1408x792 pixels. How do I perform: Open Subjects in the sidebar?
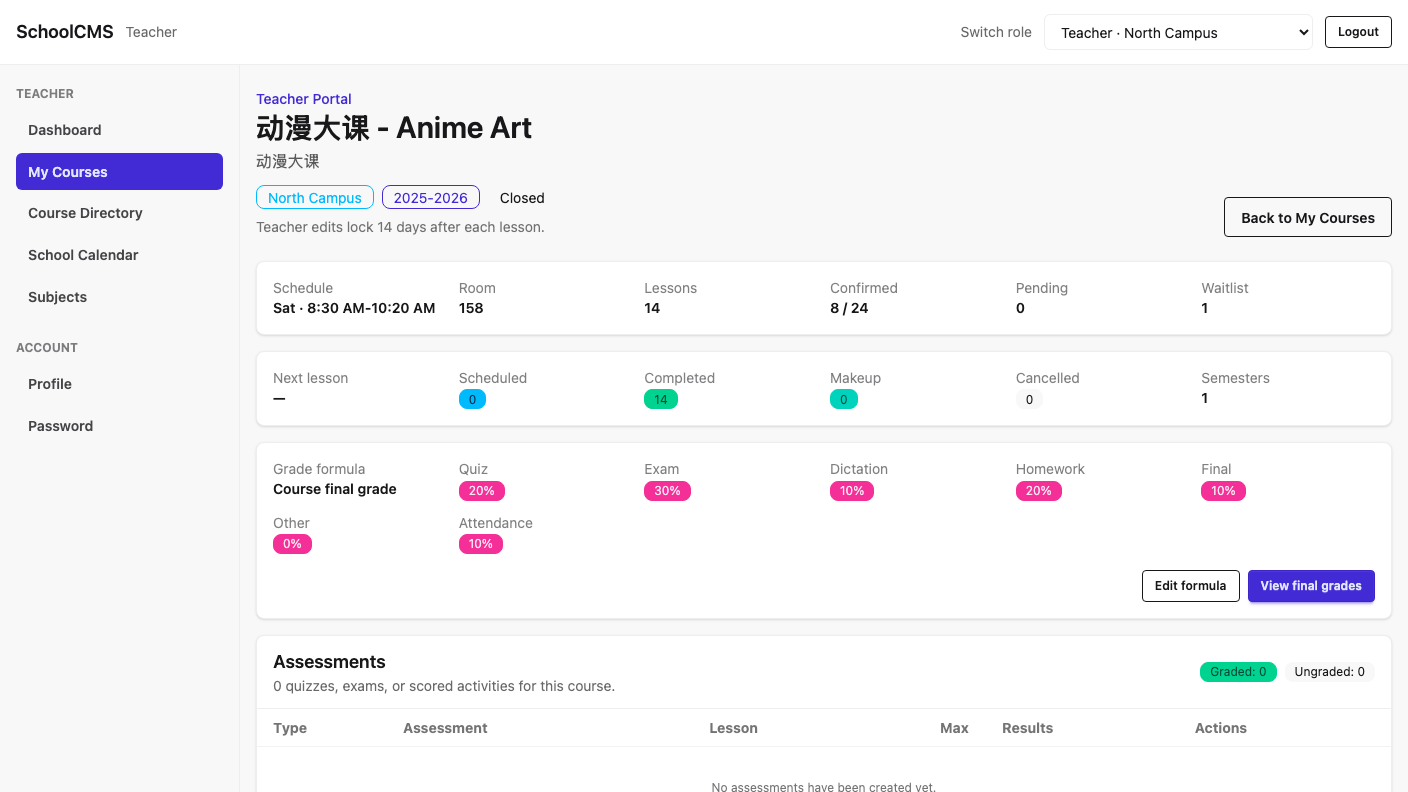(x=119, y=297)
